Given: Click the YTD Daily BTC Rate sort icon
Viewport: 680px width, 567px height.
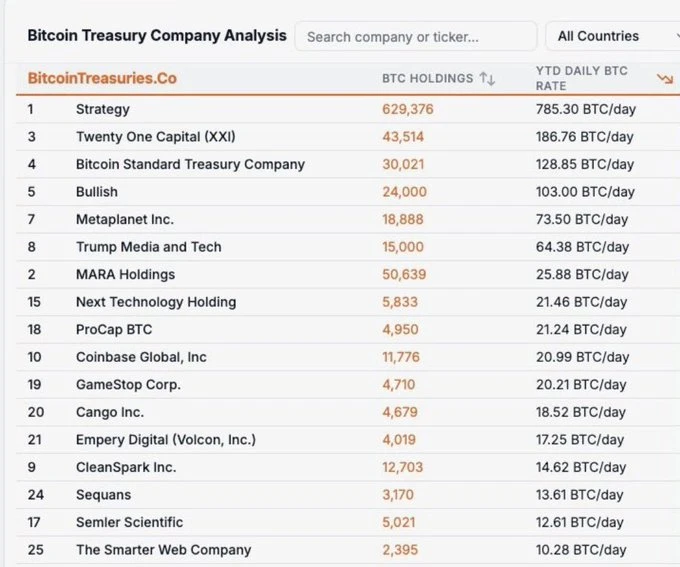Looking at the screenshot, I should coord(664,78).
